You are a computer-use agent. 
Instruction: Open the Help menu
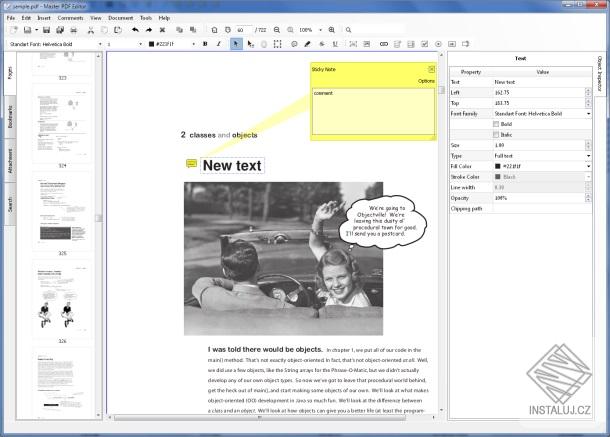click(x=164, y=18)
